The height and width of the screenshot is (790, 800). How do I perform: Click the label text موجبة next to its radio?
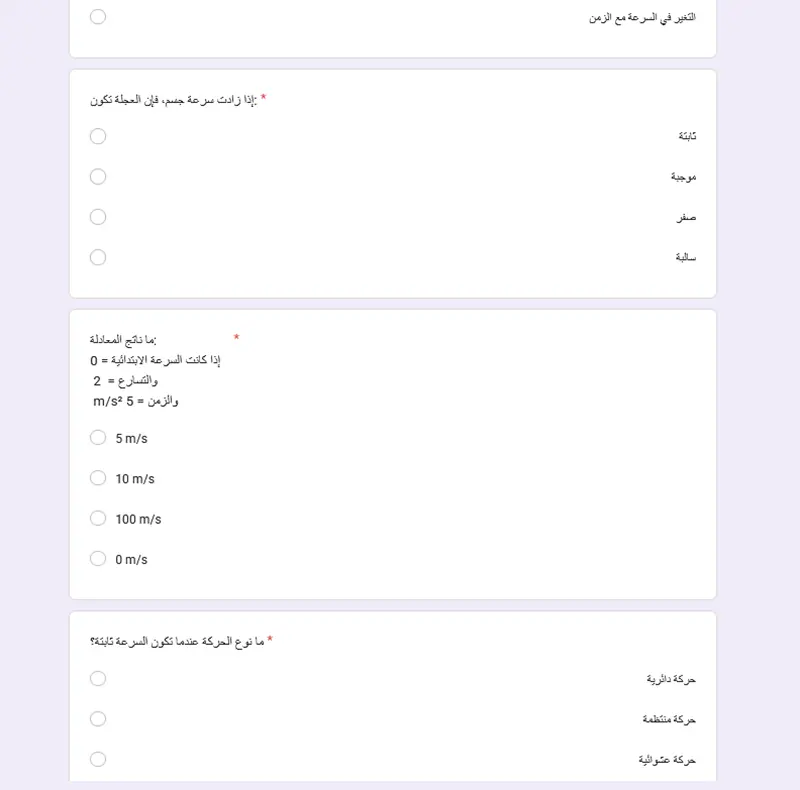[x=685, y=175]
